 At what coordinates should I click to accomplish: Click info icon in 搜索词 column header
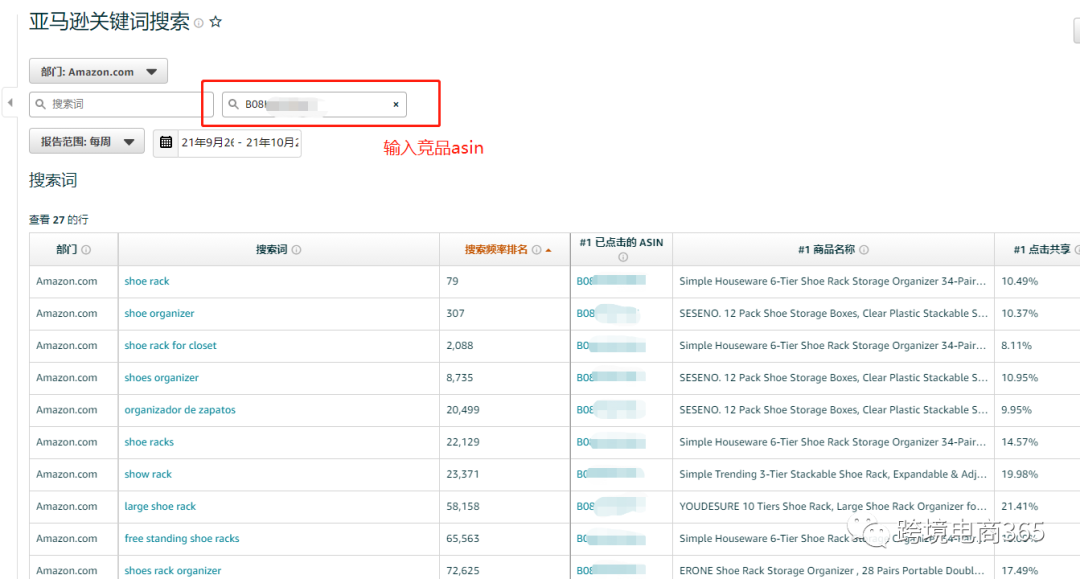pos(296,250)
